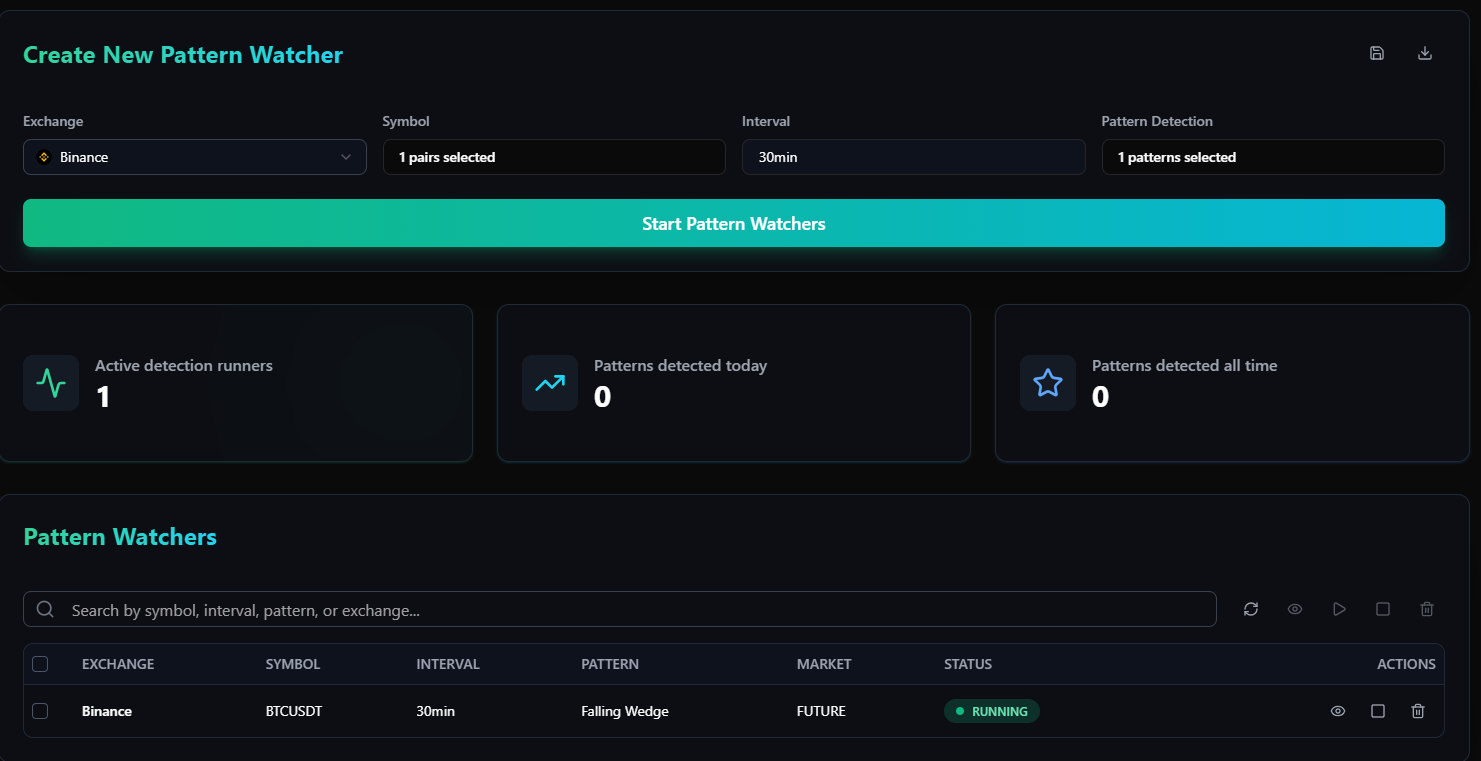Open the Symbol pairs selection dropdown

pyautogui.click(x=554, y=157)
